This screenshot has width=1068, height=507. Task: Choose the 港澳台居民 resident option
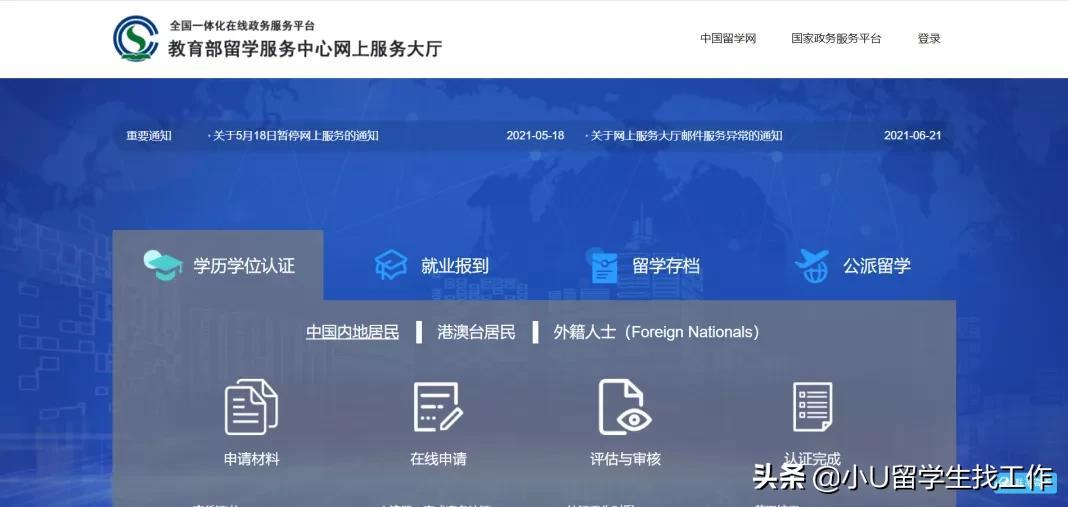[x=476, y=332]
